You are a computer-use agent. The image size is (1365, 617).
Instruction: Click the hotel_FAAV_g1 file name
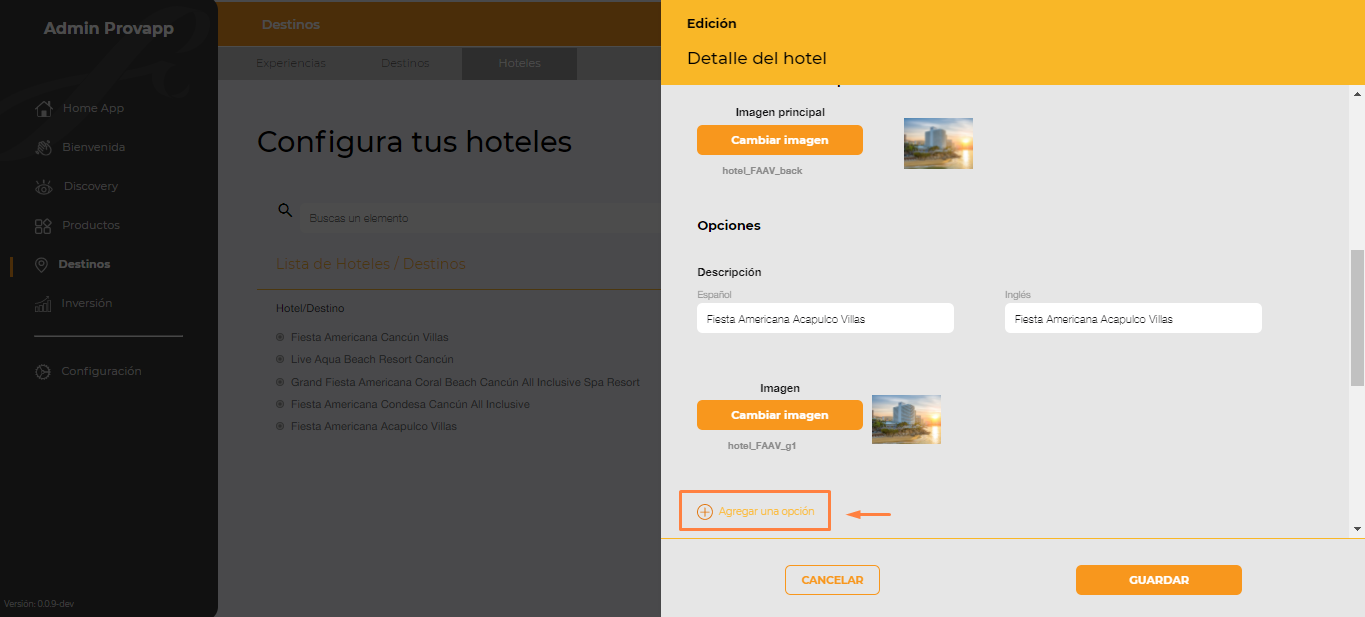[762, 446]
